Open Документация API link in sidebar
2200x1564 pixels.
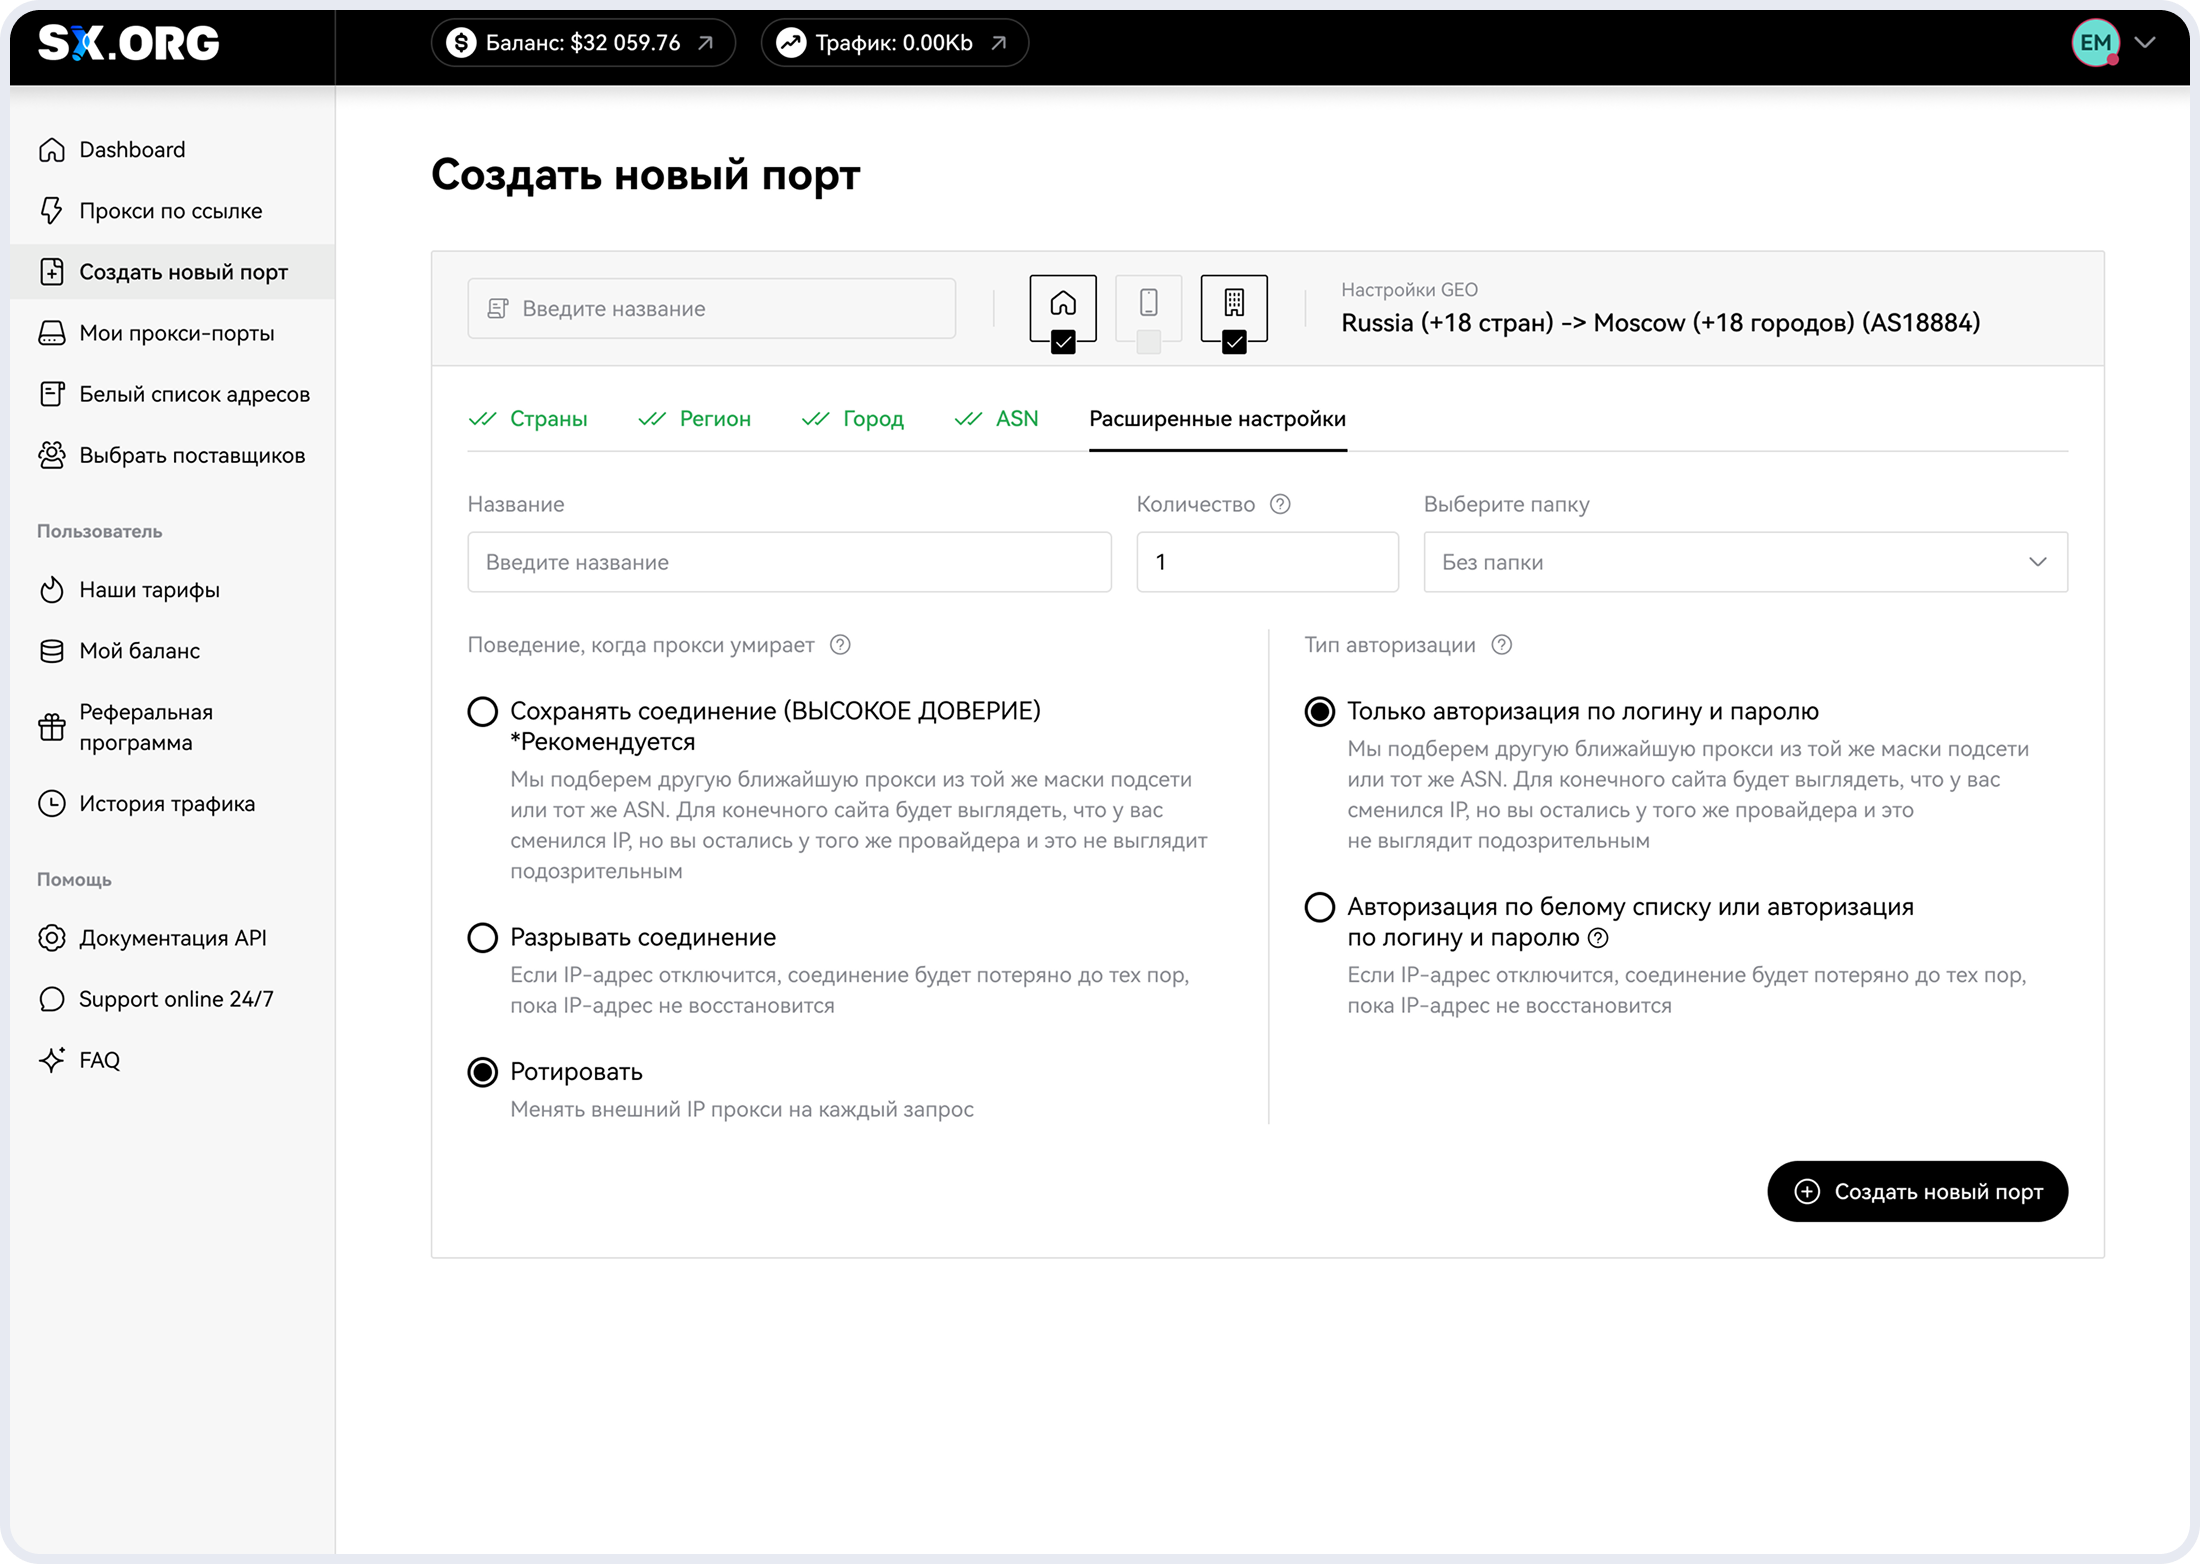172,938
